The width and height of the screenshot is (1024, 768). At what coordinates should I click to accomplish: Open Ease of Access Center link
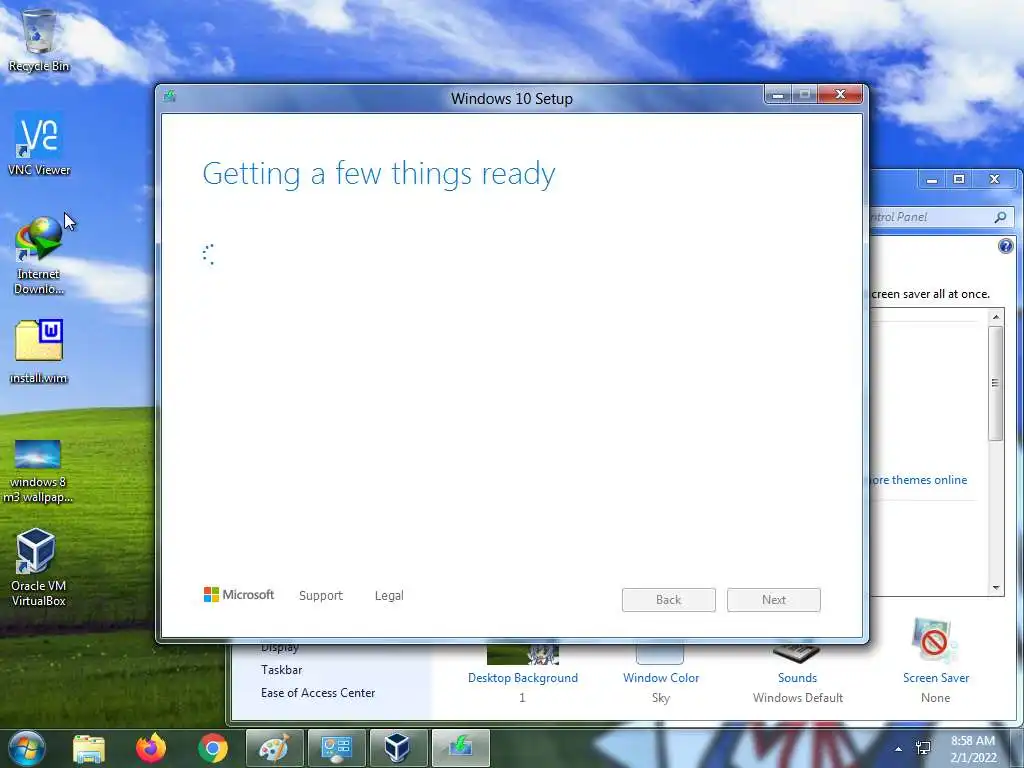point(318,693)
